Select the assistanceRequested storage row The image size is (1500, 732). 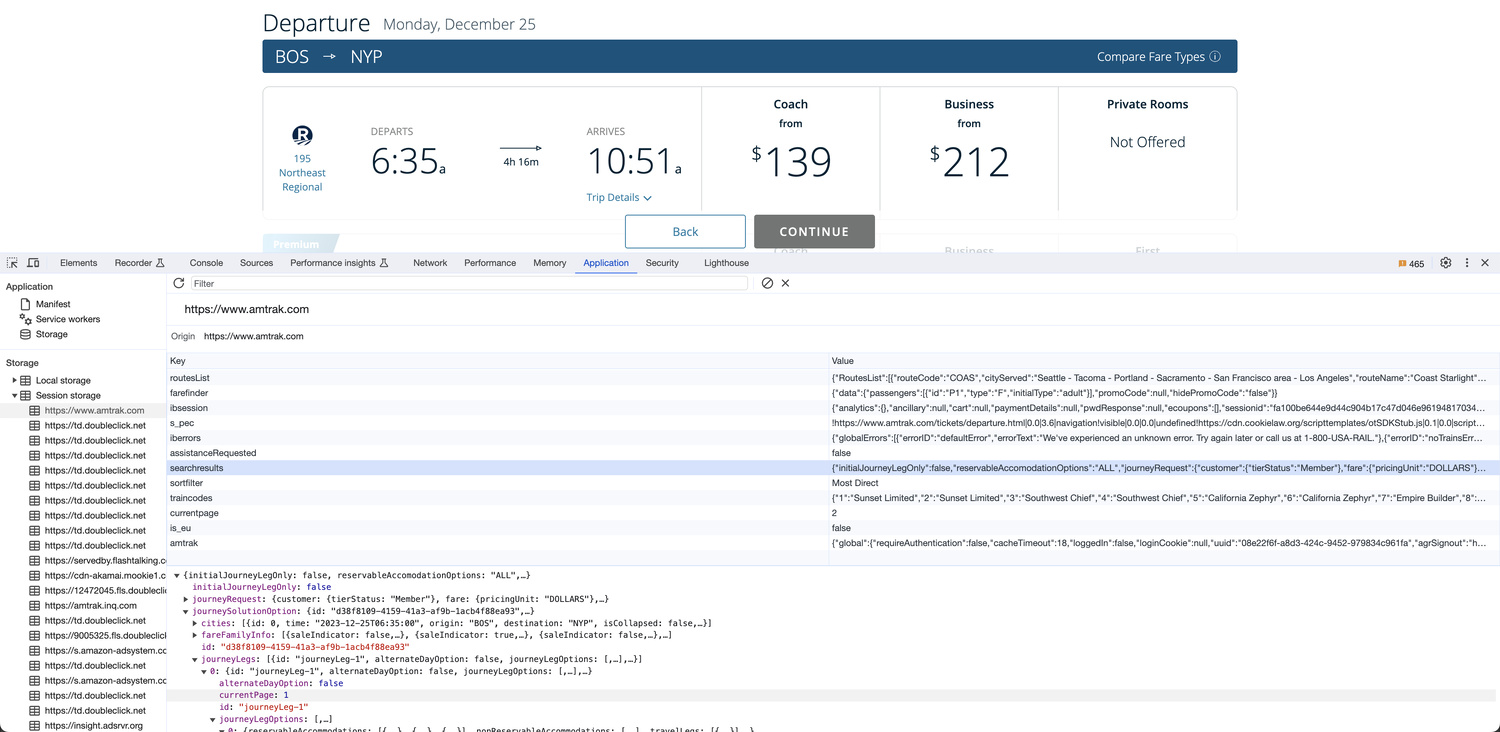click(x=833, y=453)
